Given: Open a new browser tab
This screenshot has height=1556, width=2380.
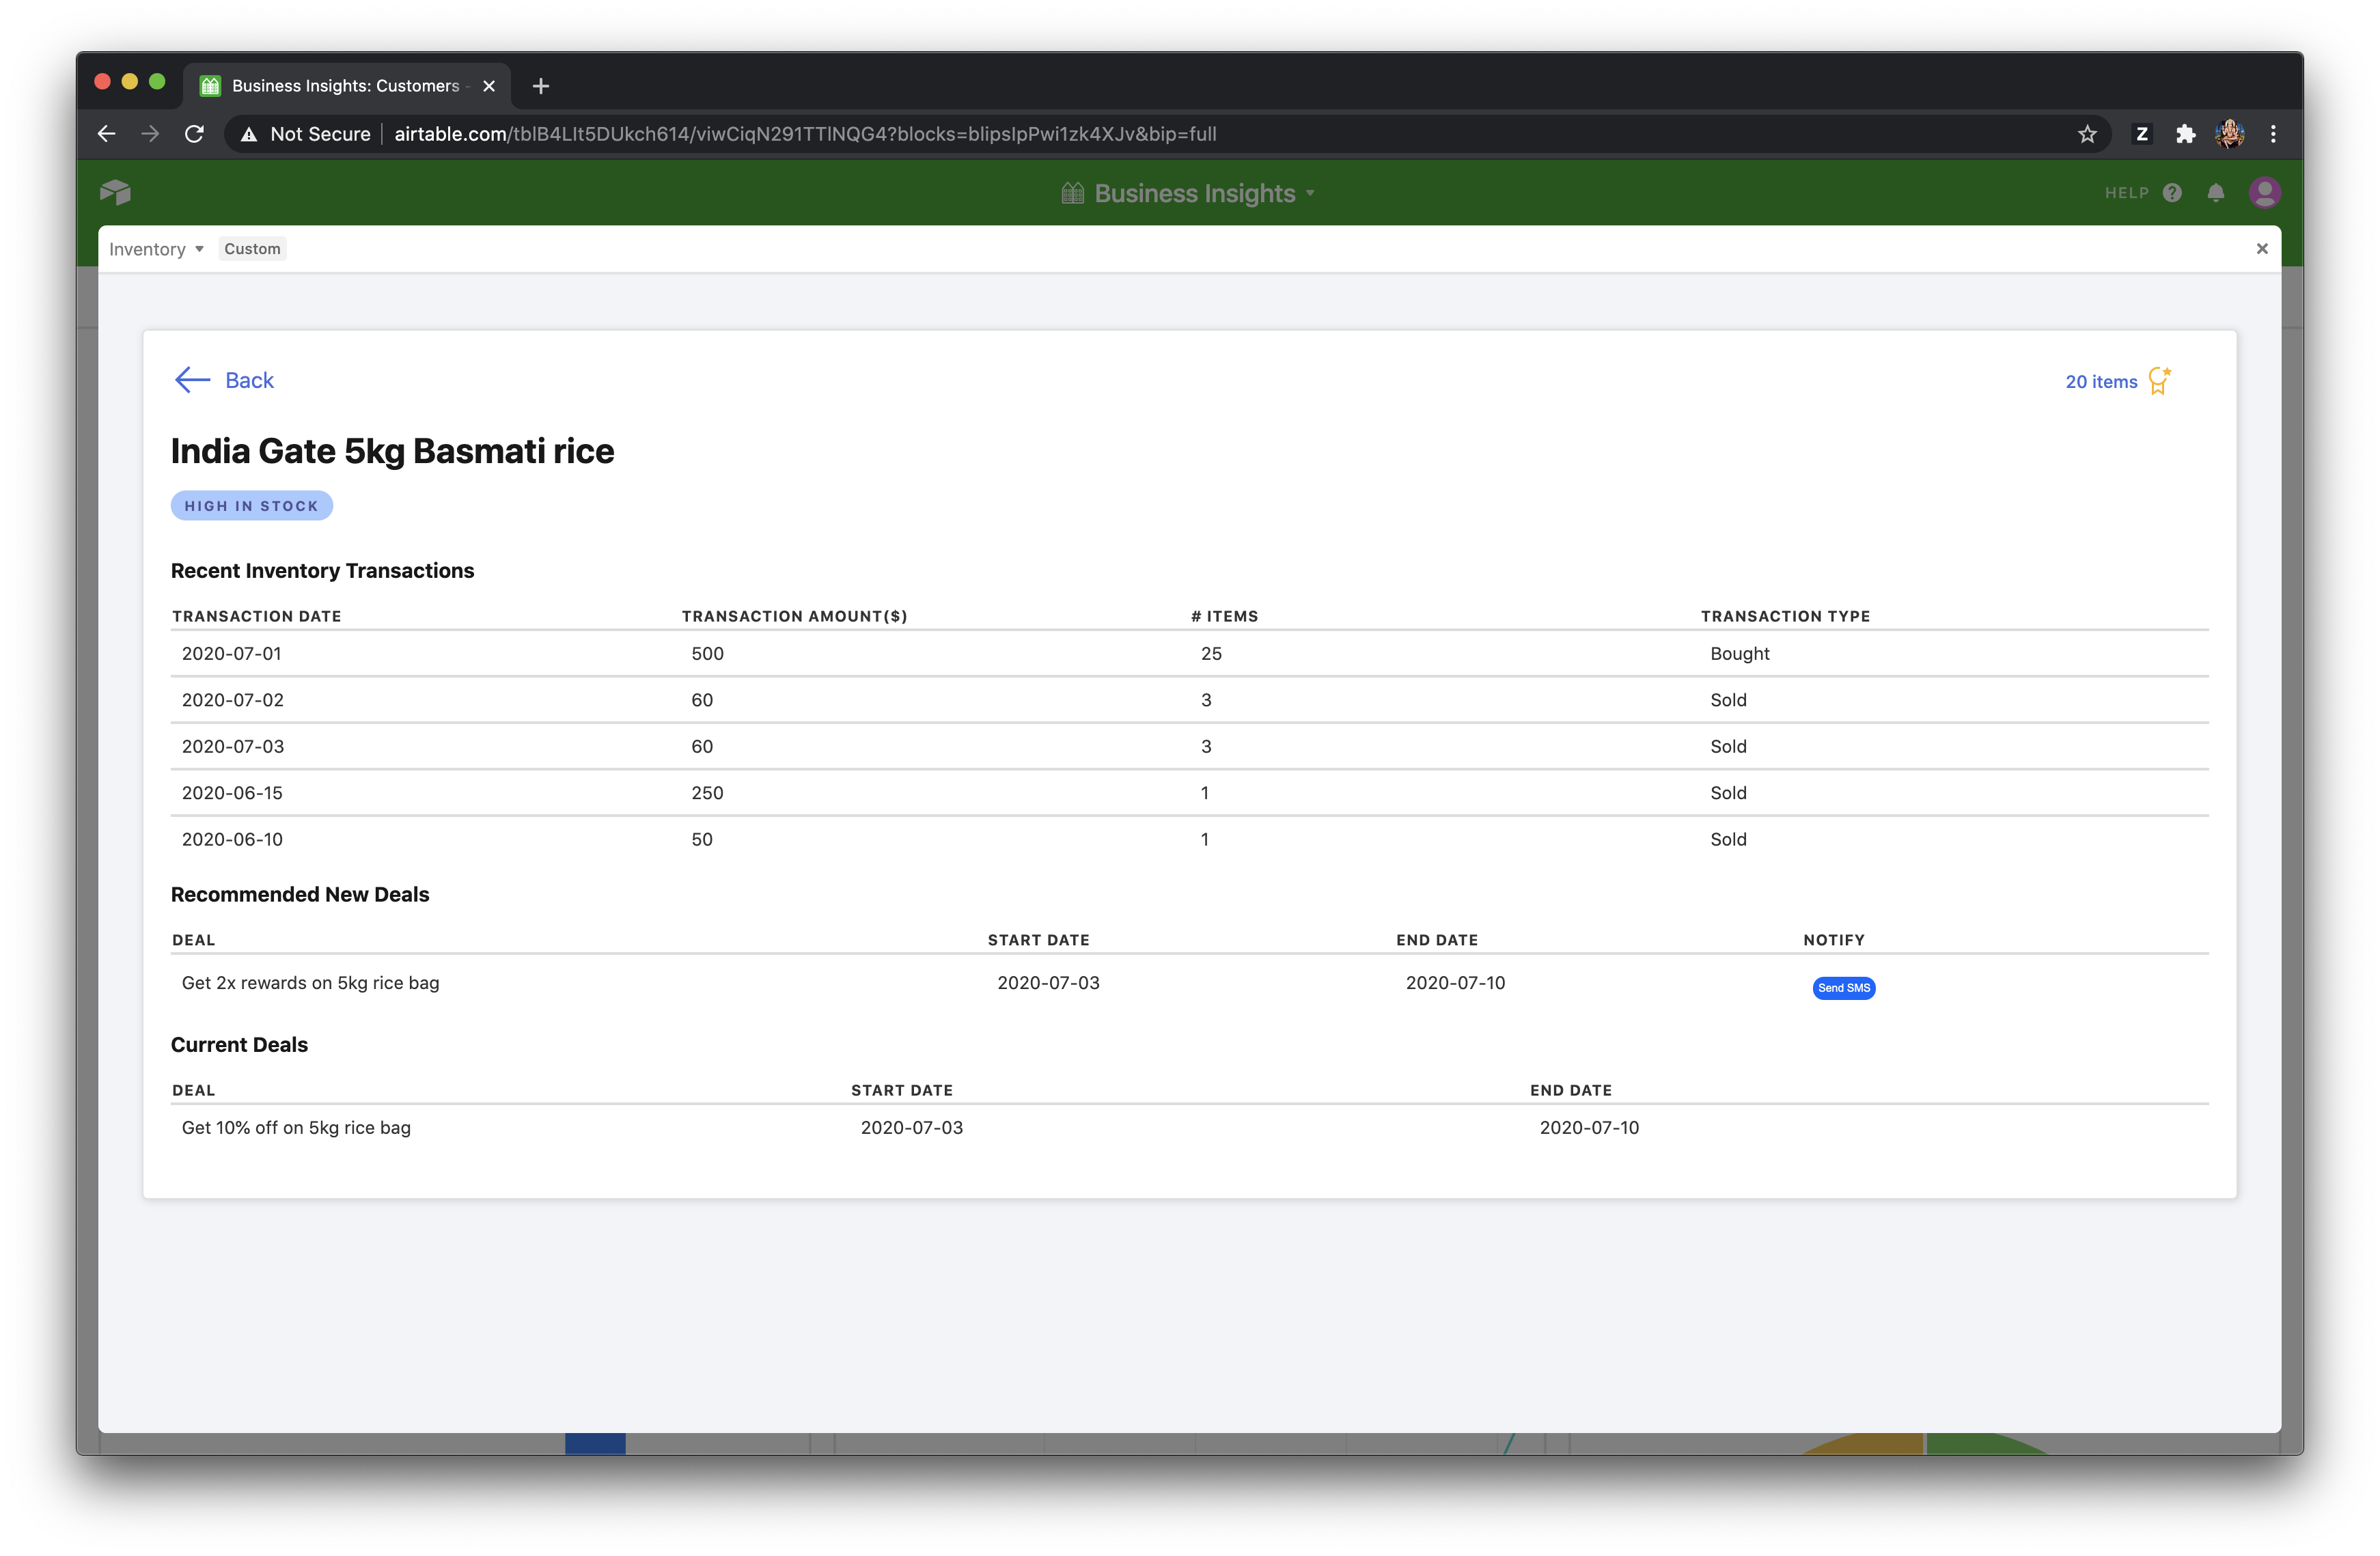Looking at the screenshot, I should coord(541,86).
